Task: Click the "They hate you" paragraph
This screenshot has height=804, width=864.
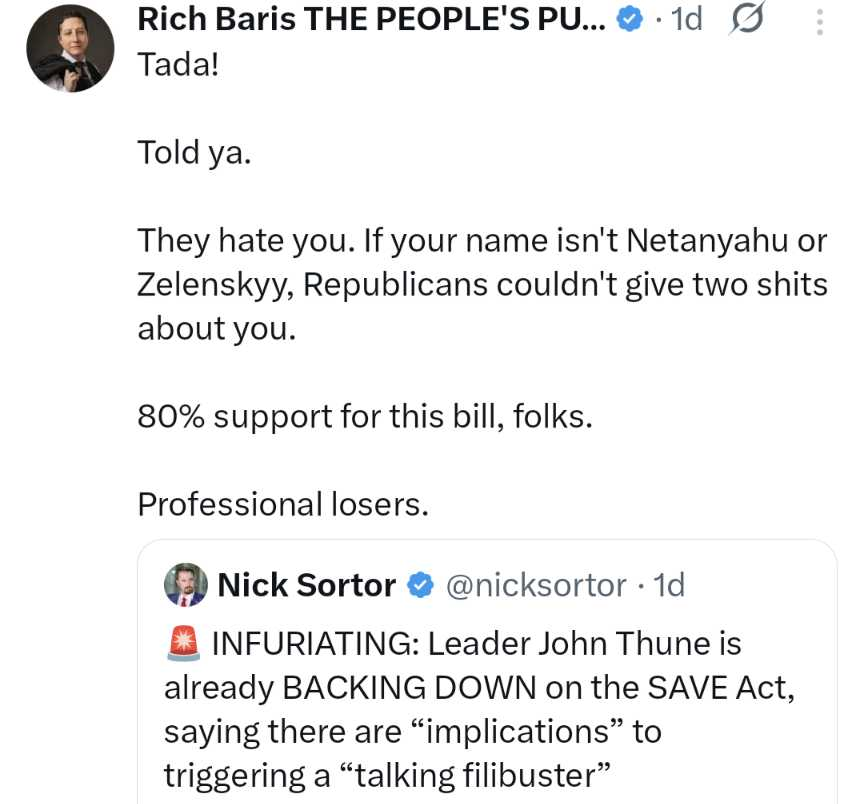Action: [x=480, y=285]
